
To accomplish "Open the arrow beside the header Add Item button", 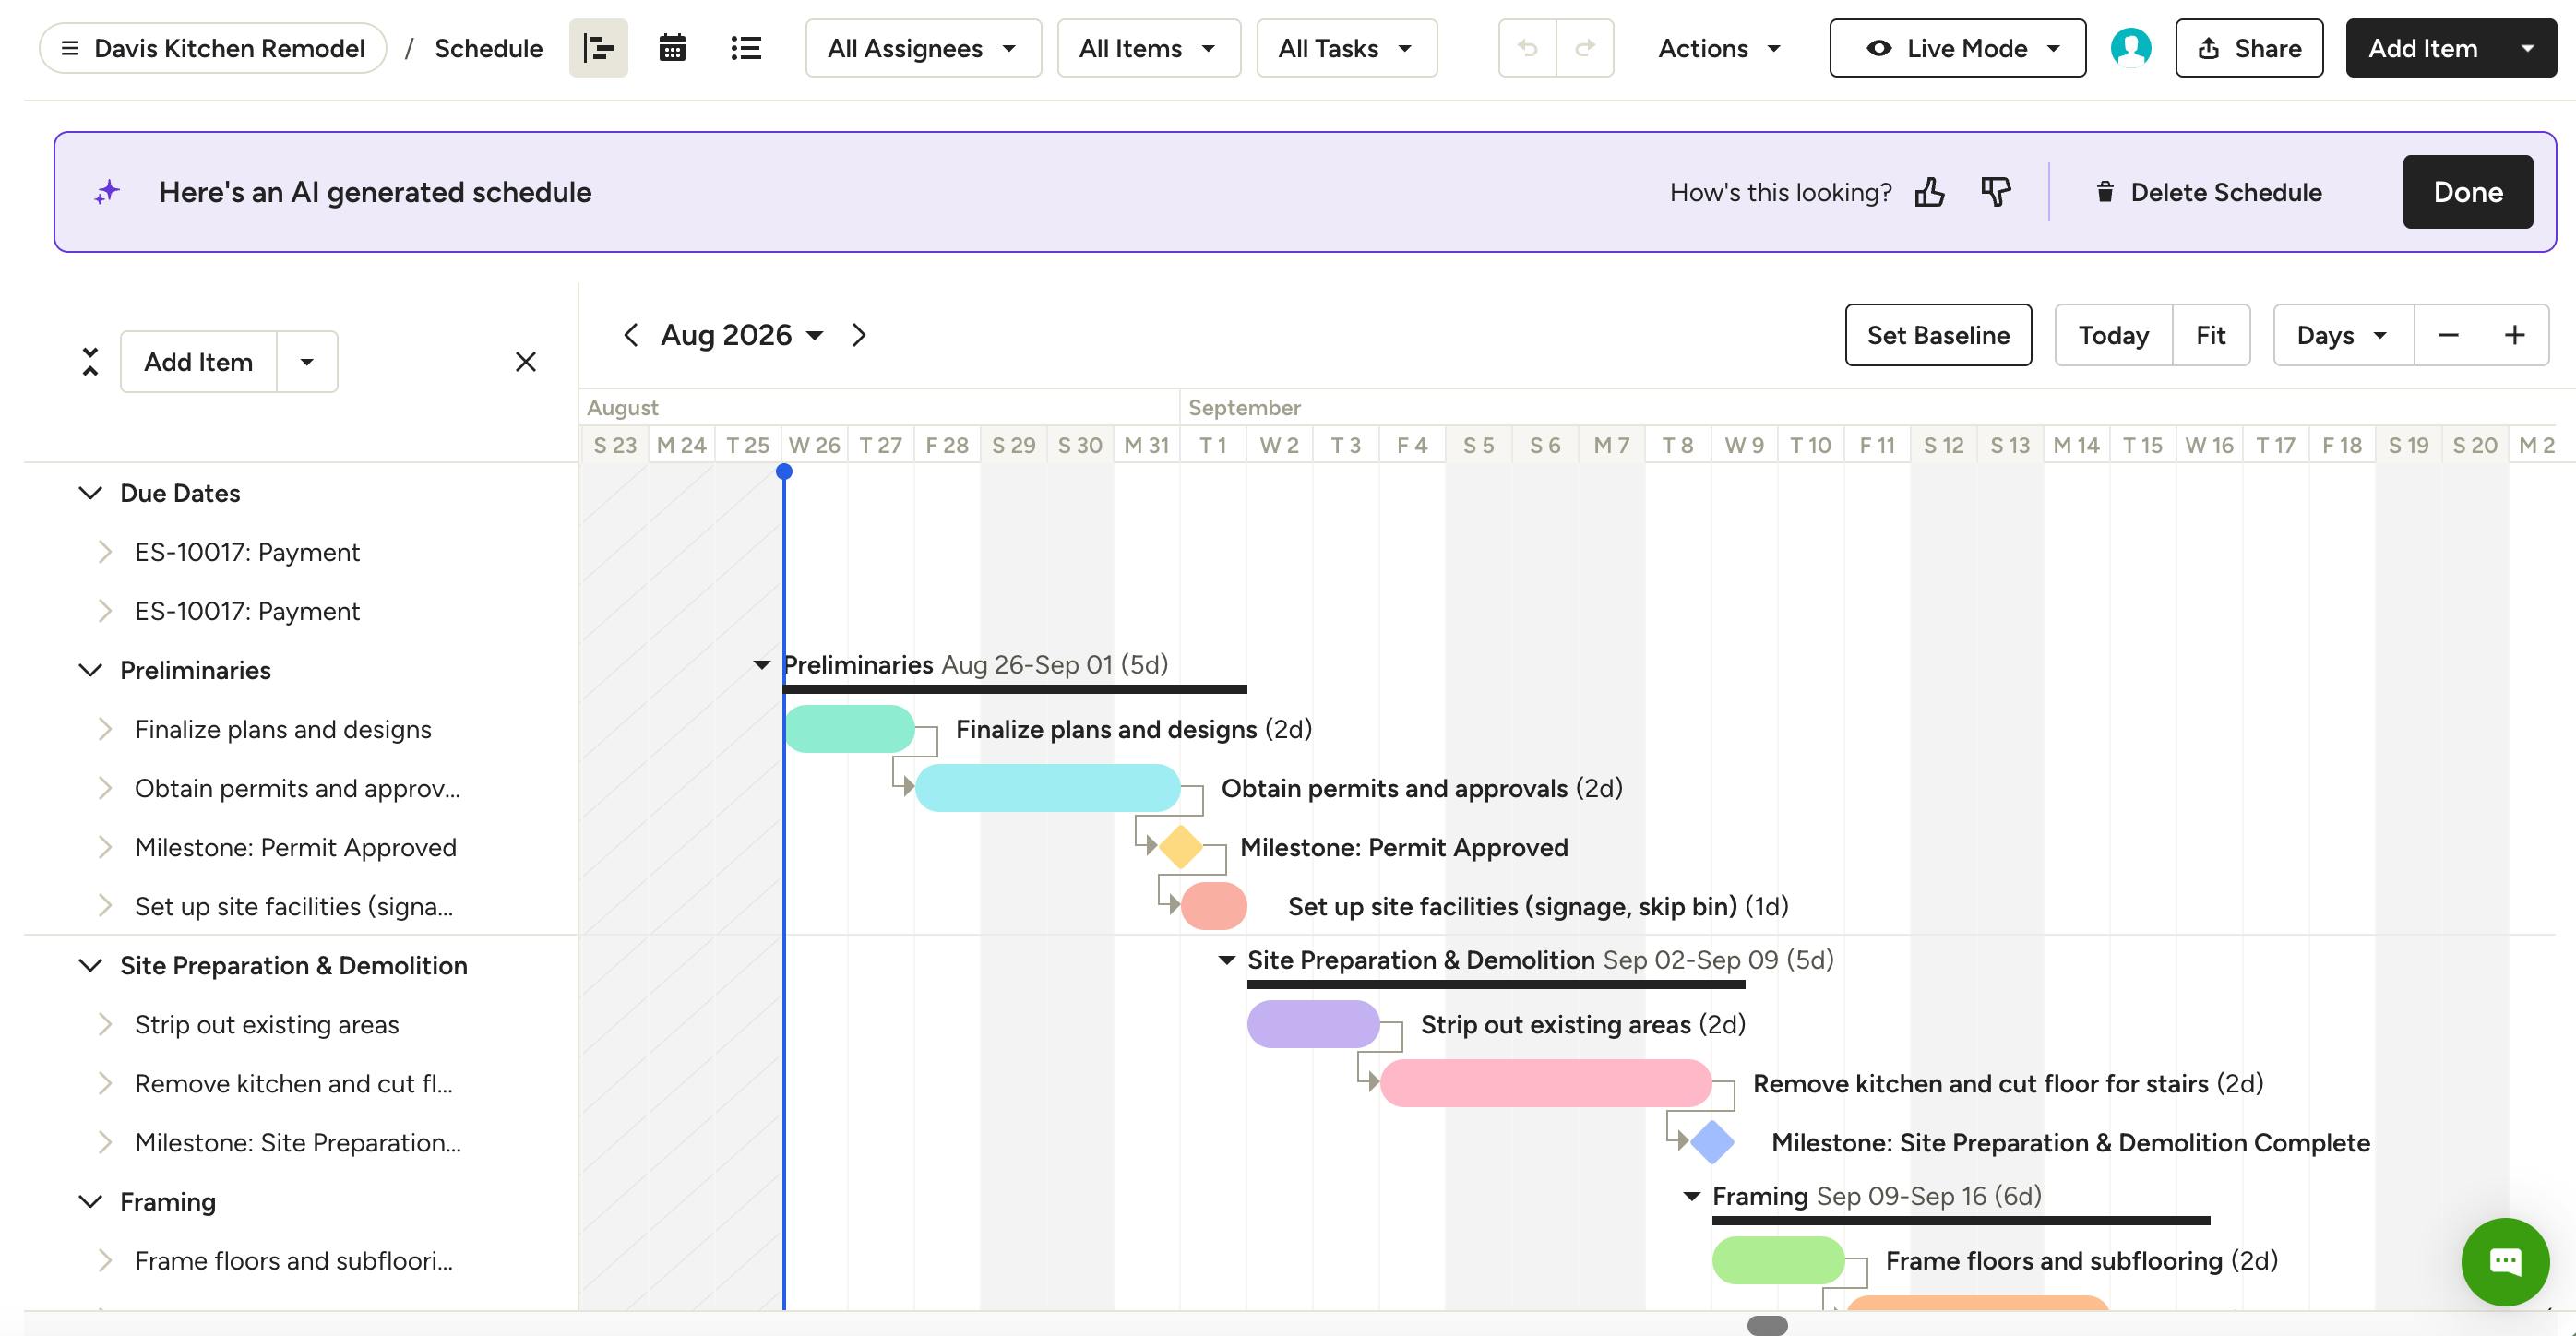I will click(2528, 48).
